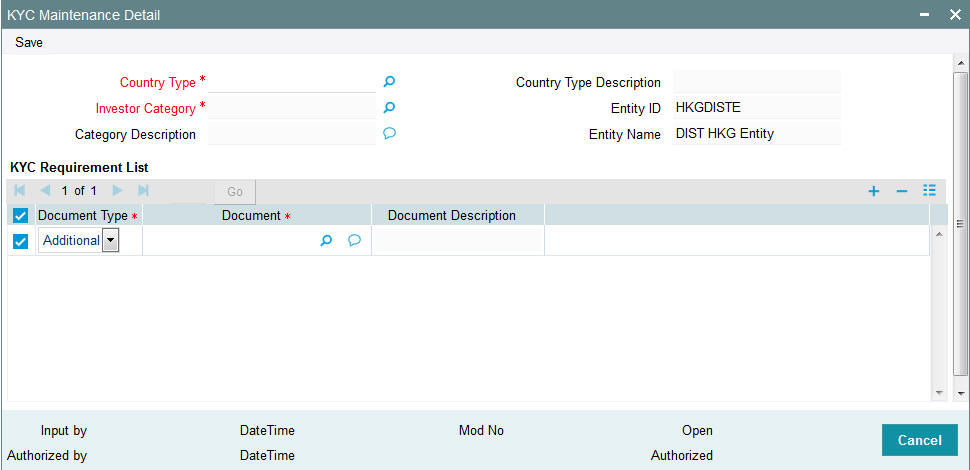The height and width of the screenshot is (470, 970).
Task: Click the table scrollbar down arrow
Action: coord(938,393)
